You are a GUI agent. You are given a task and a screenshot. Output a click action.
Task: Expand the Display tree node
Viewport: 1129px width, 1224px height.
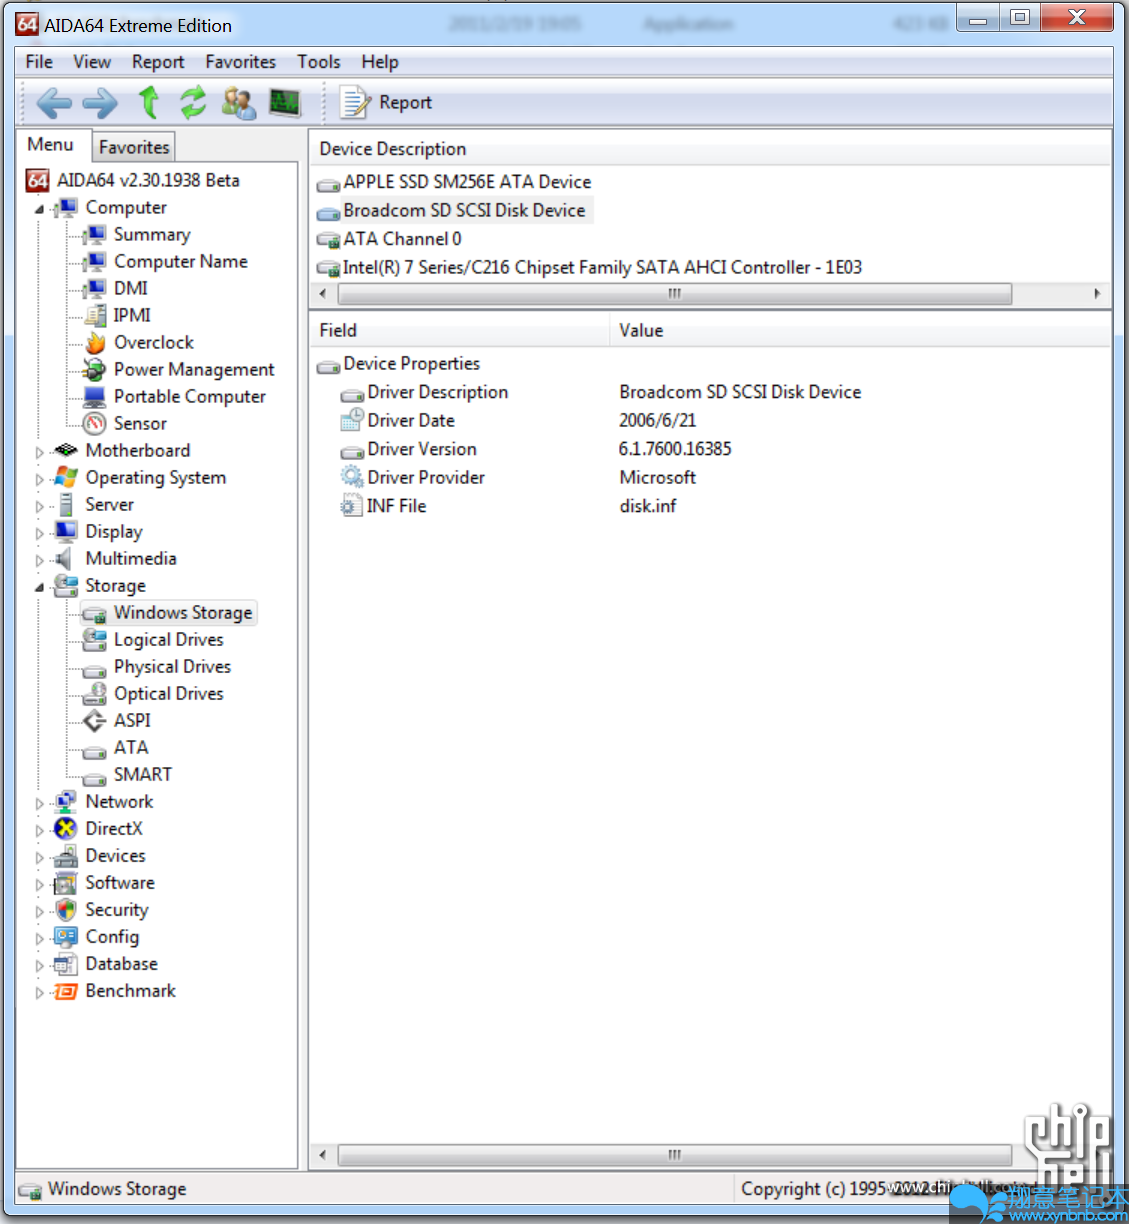pyautogui.click(x=40, y=533)
